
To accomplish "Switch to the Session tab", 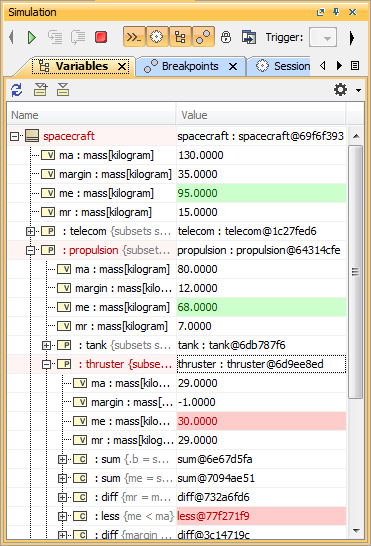I will click(x=283, y=66).
